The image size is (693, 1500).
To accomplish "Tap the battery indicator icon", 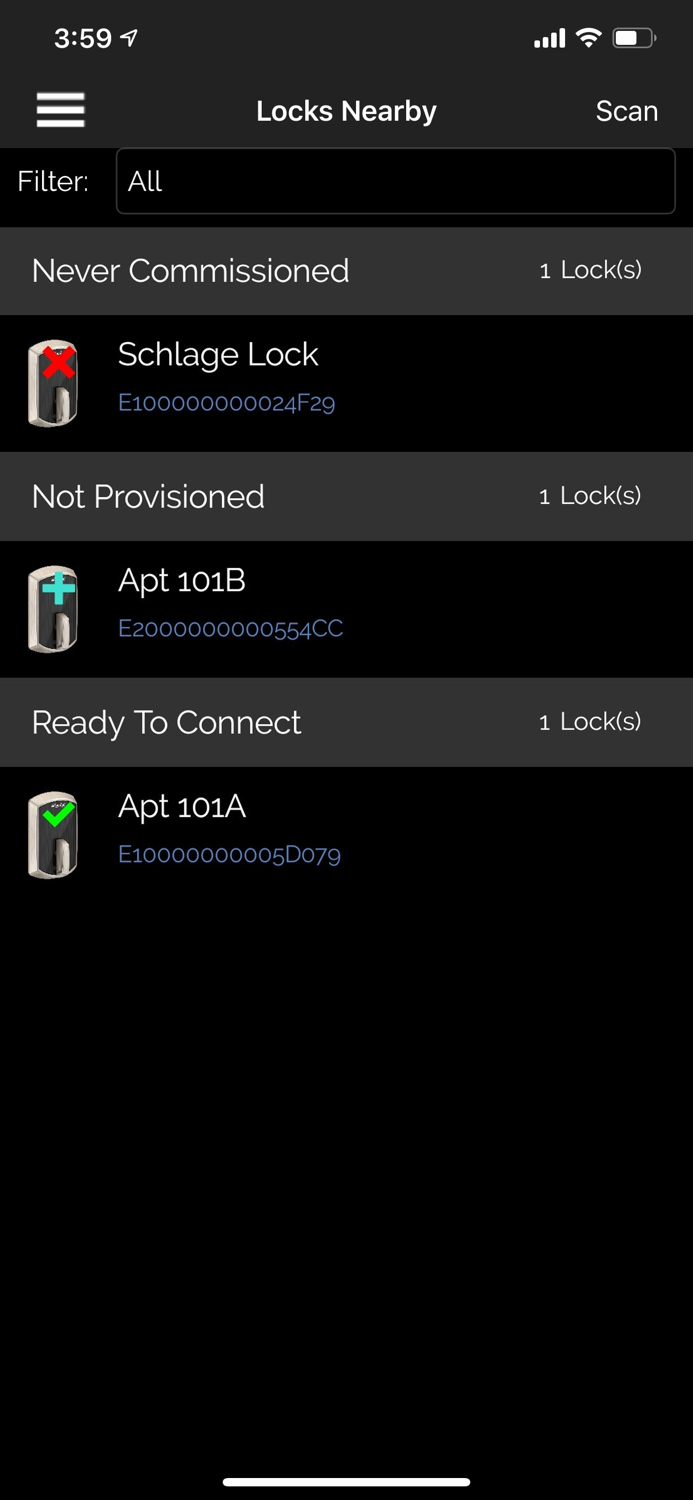I will tap(634, 39).
